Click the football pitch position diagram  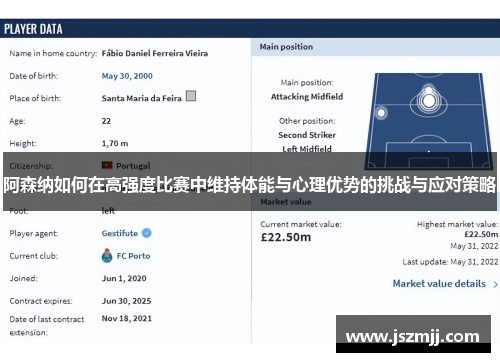coord(429,121)
